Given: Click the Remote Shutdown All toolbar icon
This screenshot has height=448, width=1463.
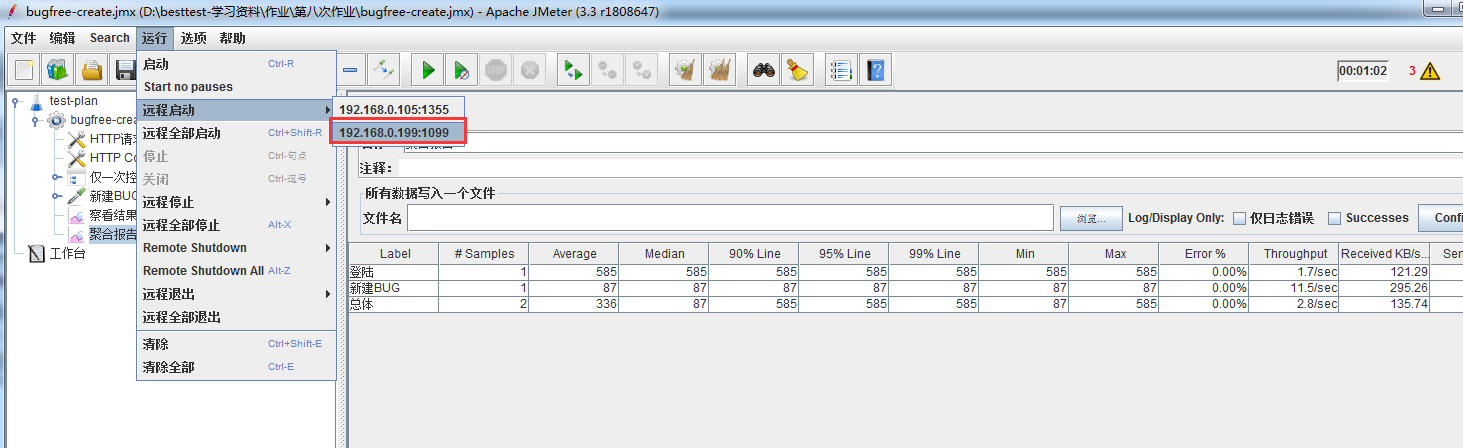Looking at the screenshot, I should pos(641,70).
